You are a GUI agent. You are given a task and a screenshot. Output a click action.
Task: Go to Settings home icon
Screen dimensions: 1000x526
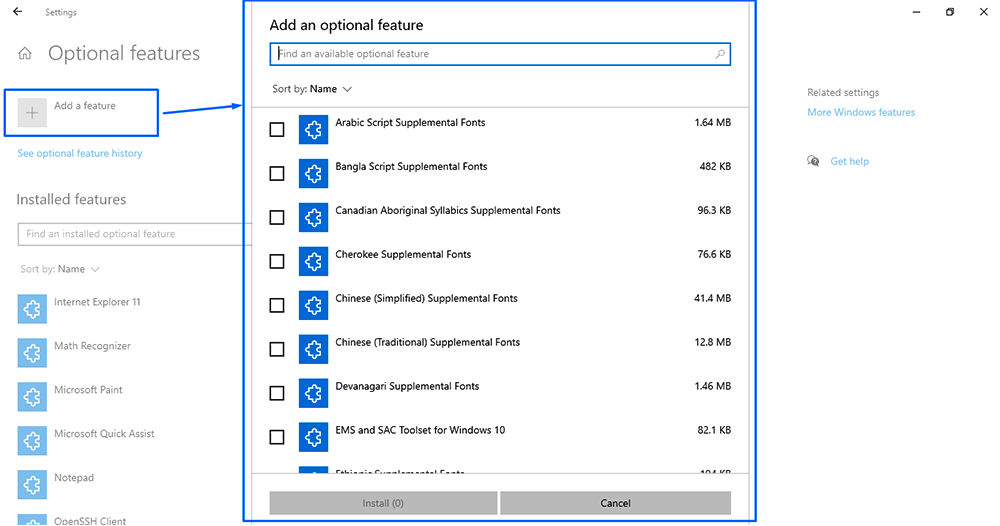point(25,54)
